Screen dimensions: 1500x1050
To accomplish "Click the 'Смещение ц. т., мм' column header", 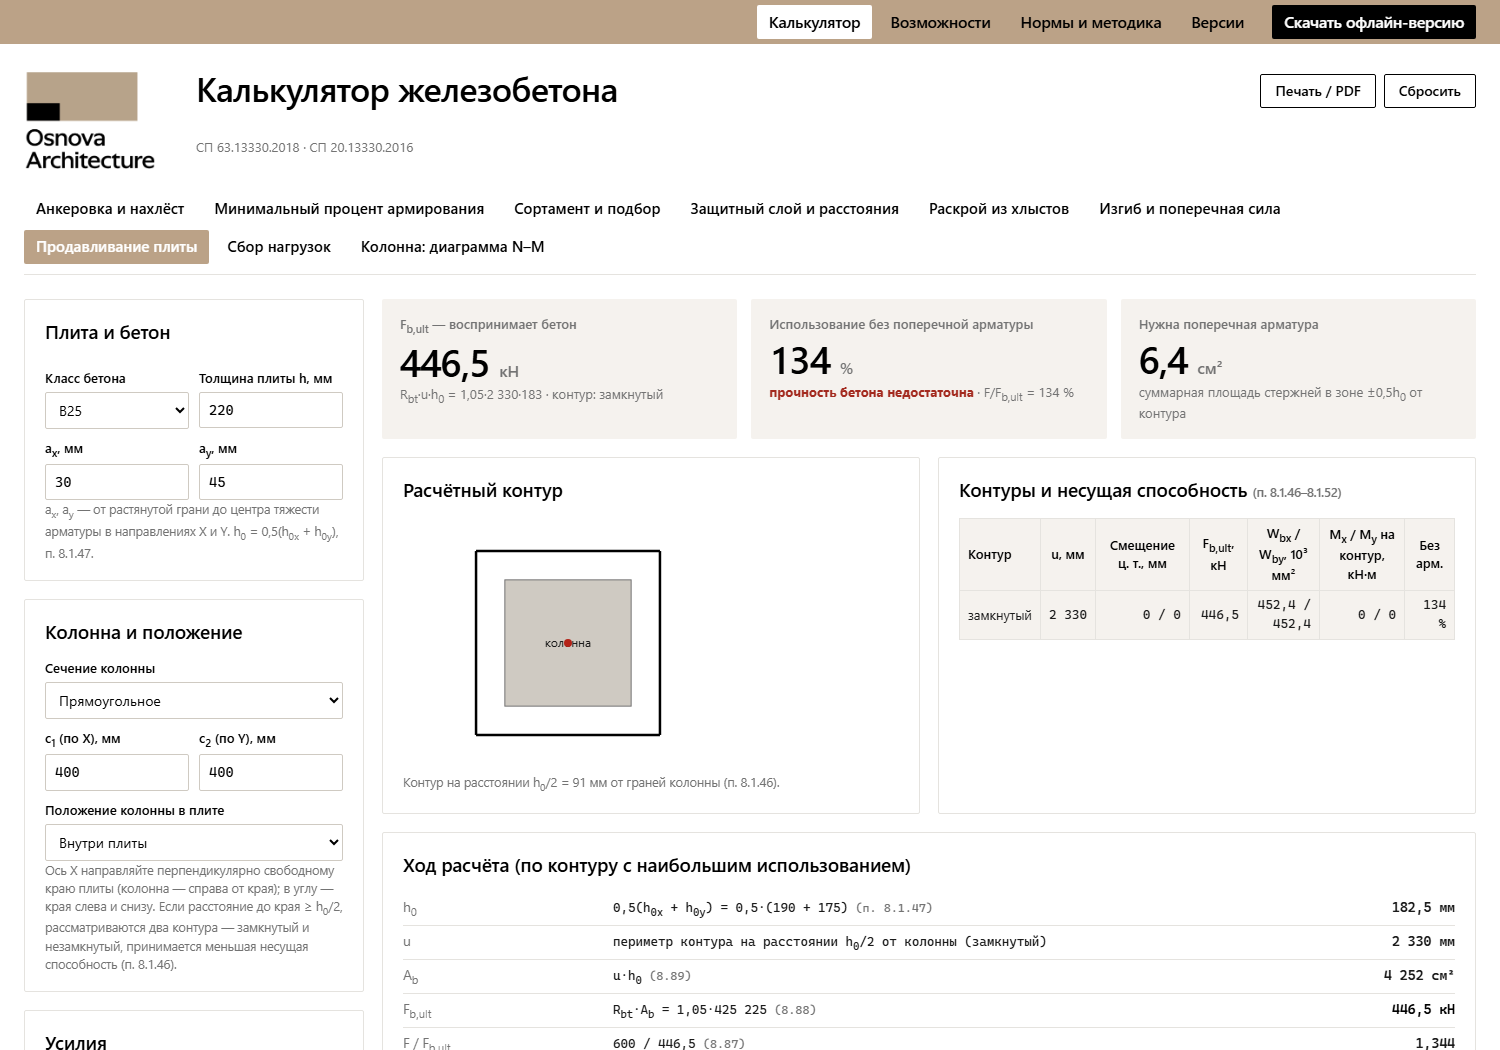I will click(1142, 555).
